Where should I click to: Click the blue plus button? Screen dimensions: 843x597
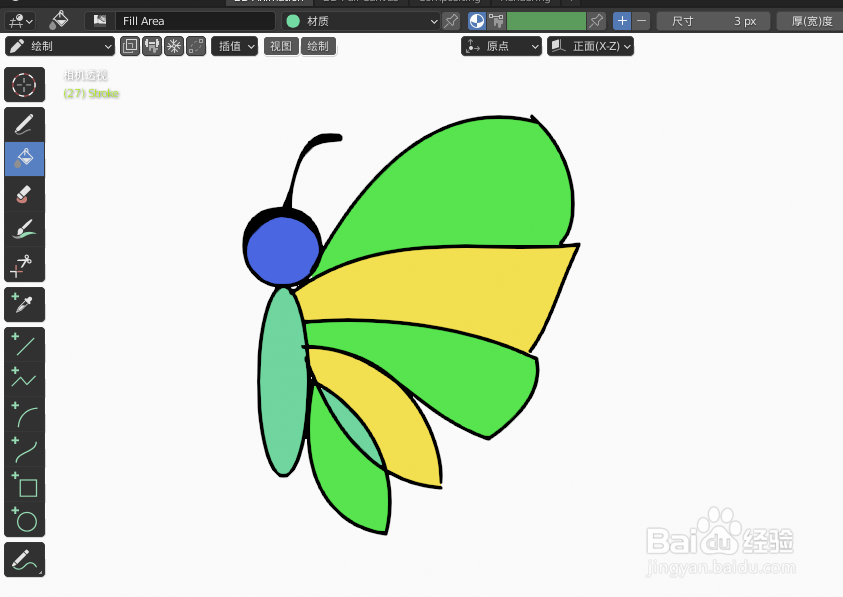coord(622,21)
